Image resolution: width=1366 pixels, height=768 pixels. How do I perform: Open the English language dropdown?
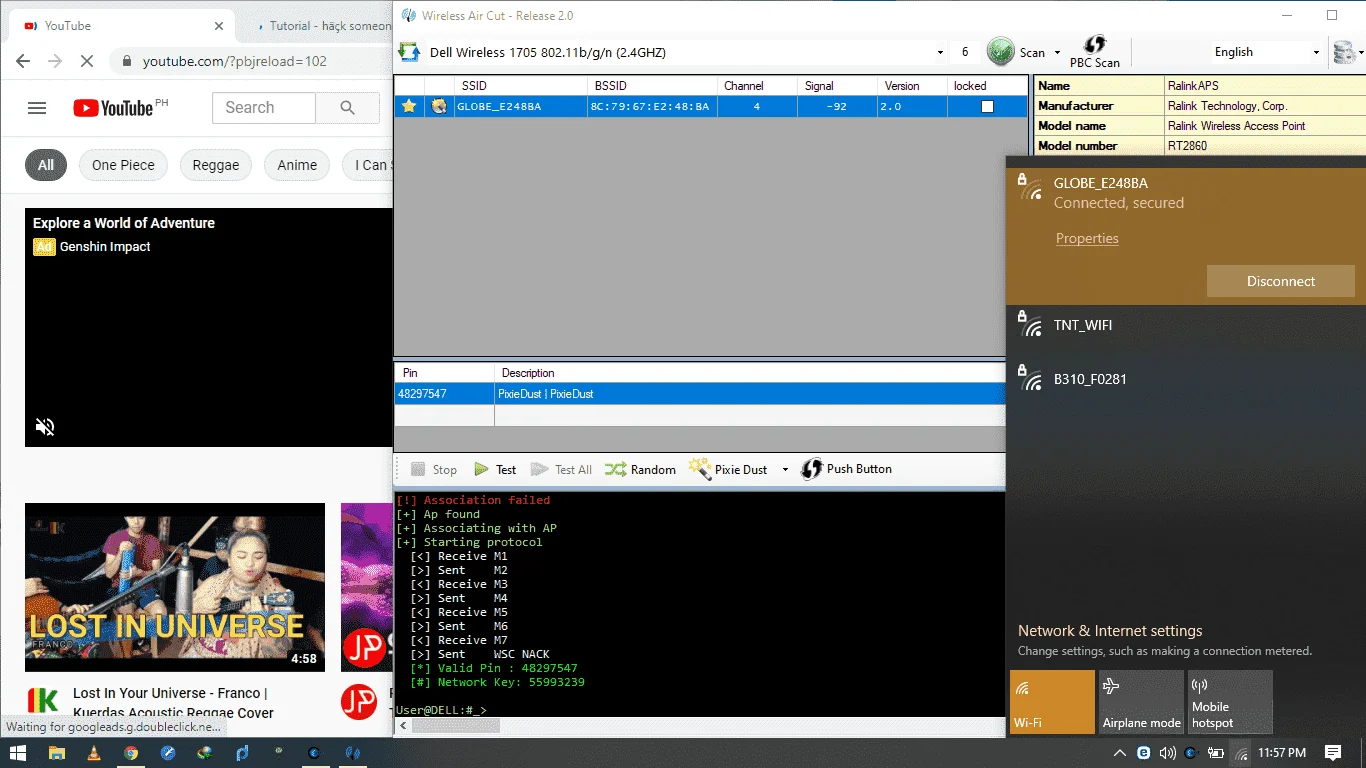click(x=1267, y=52)
